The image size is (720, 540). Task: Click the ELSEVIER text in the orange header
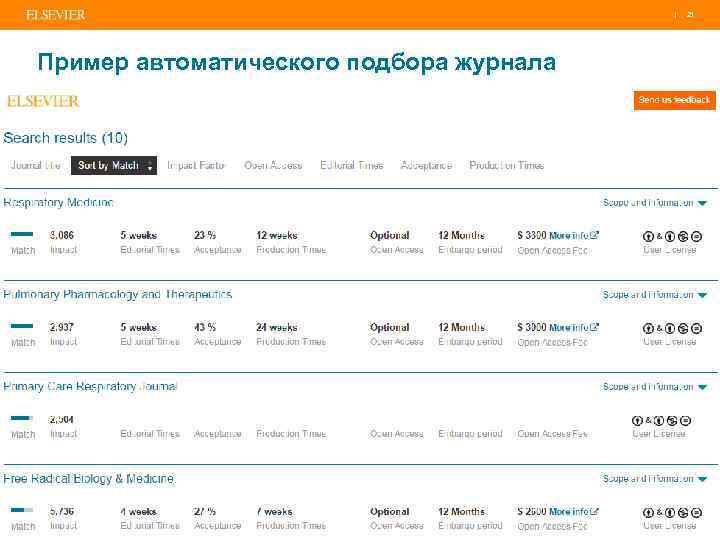click(x=56, y=15)
